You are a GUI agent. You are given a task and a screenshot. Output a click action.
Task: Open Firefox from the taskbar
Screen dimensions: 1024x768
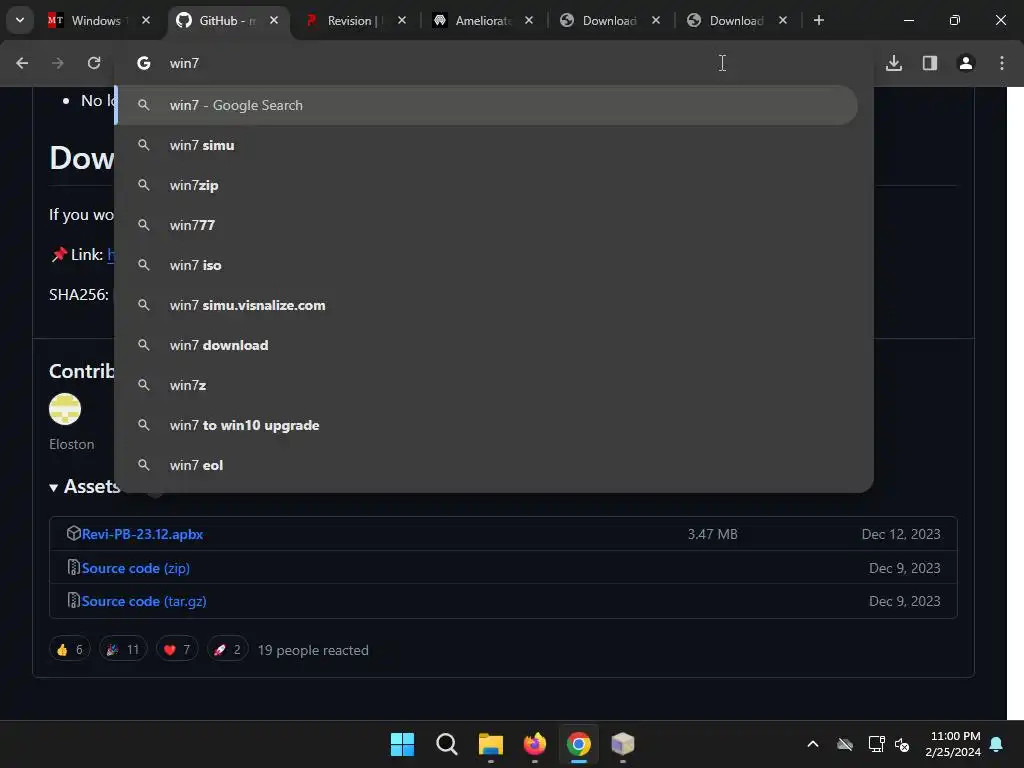coord(535,744)
